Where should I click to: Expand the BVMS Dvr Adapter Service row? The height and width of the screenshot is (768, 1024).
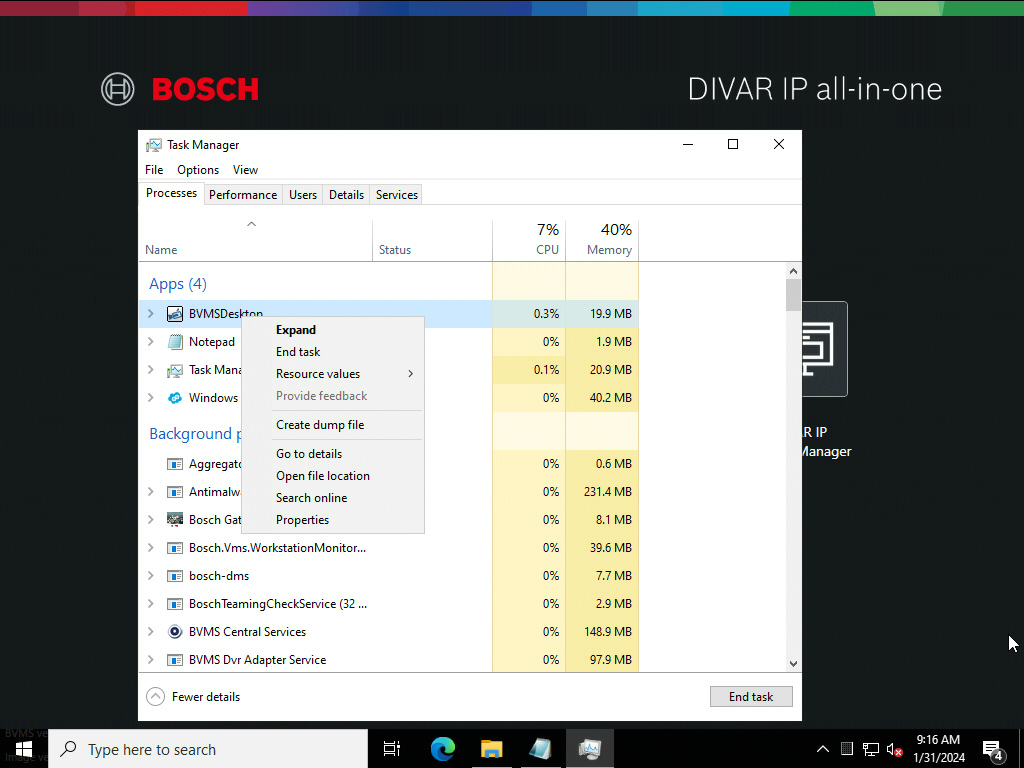pyautogui.click(x=151, y=660)
